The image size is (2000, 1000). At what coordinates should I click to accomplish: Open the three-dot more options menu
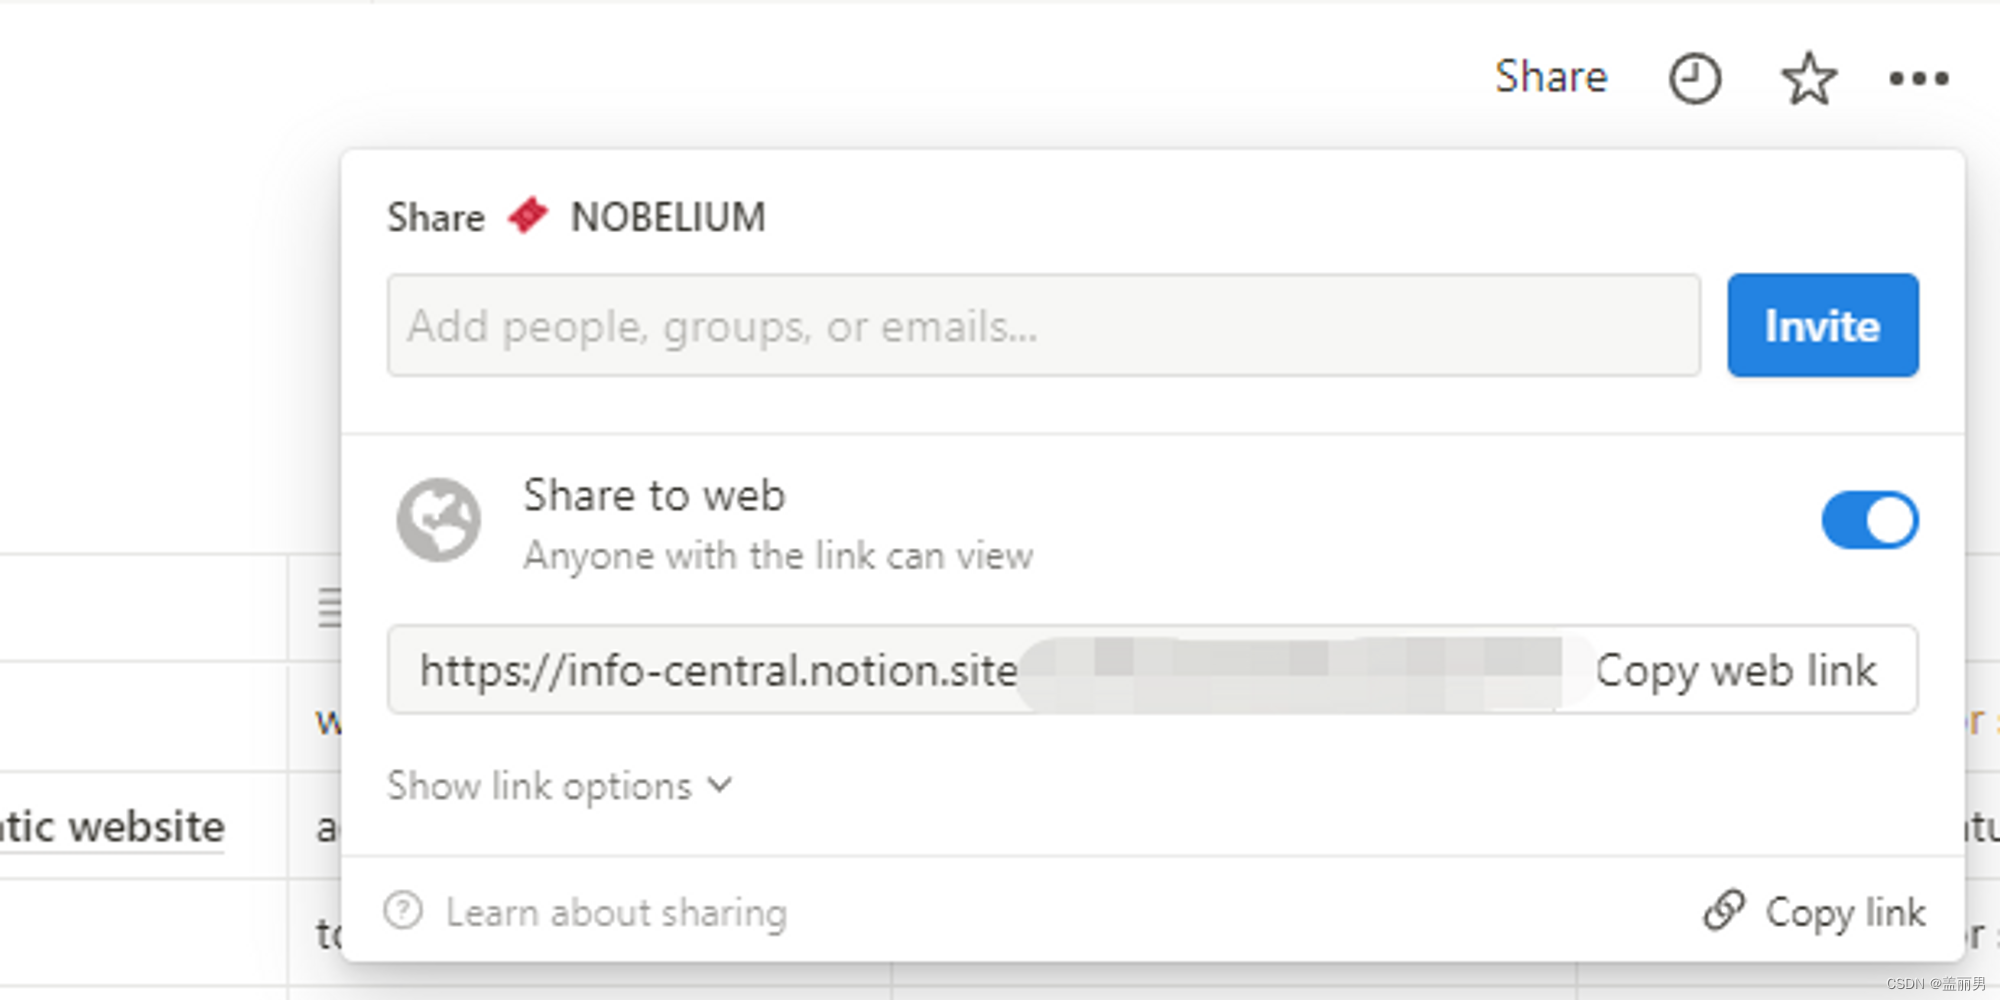click(1918, 79)
